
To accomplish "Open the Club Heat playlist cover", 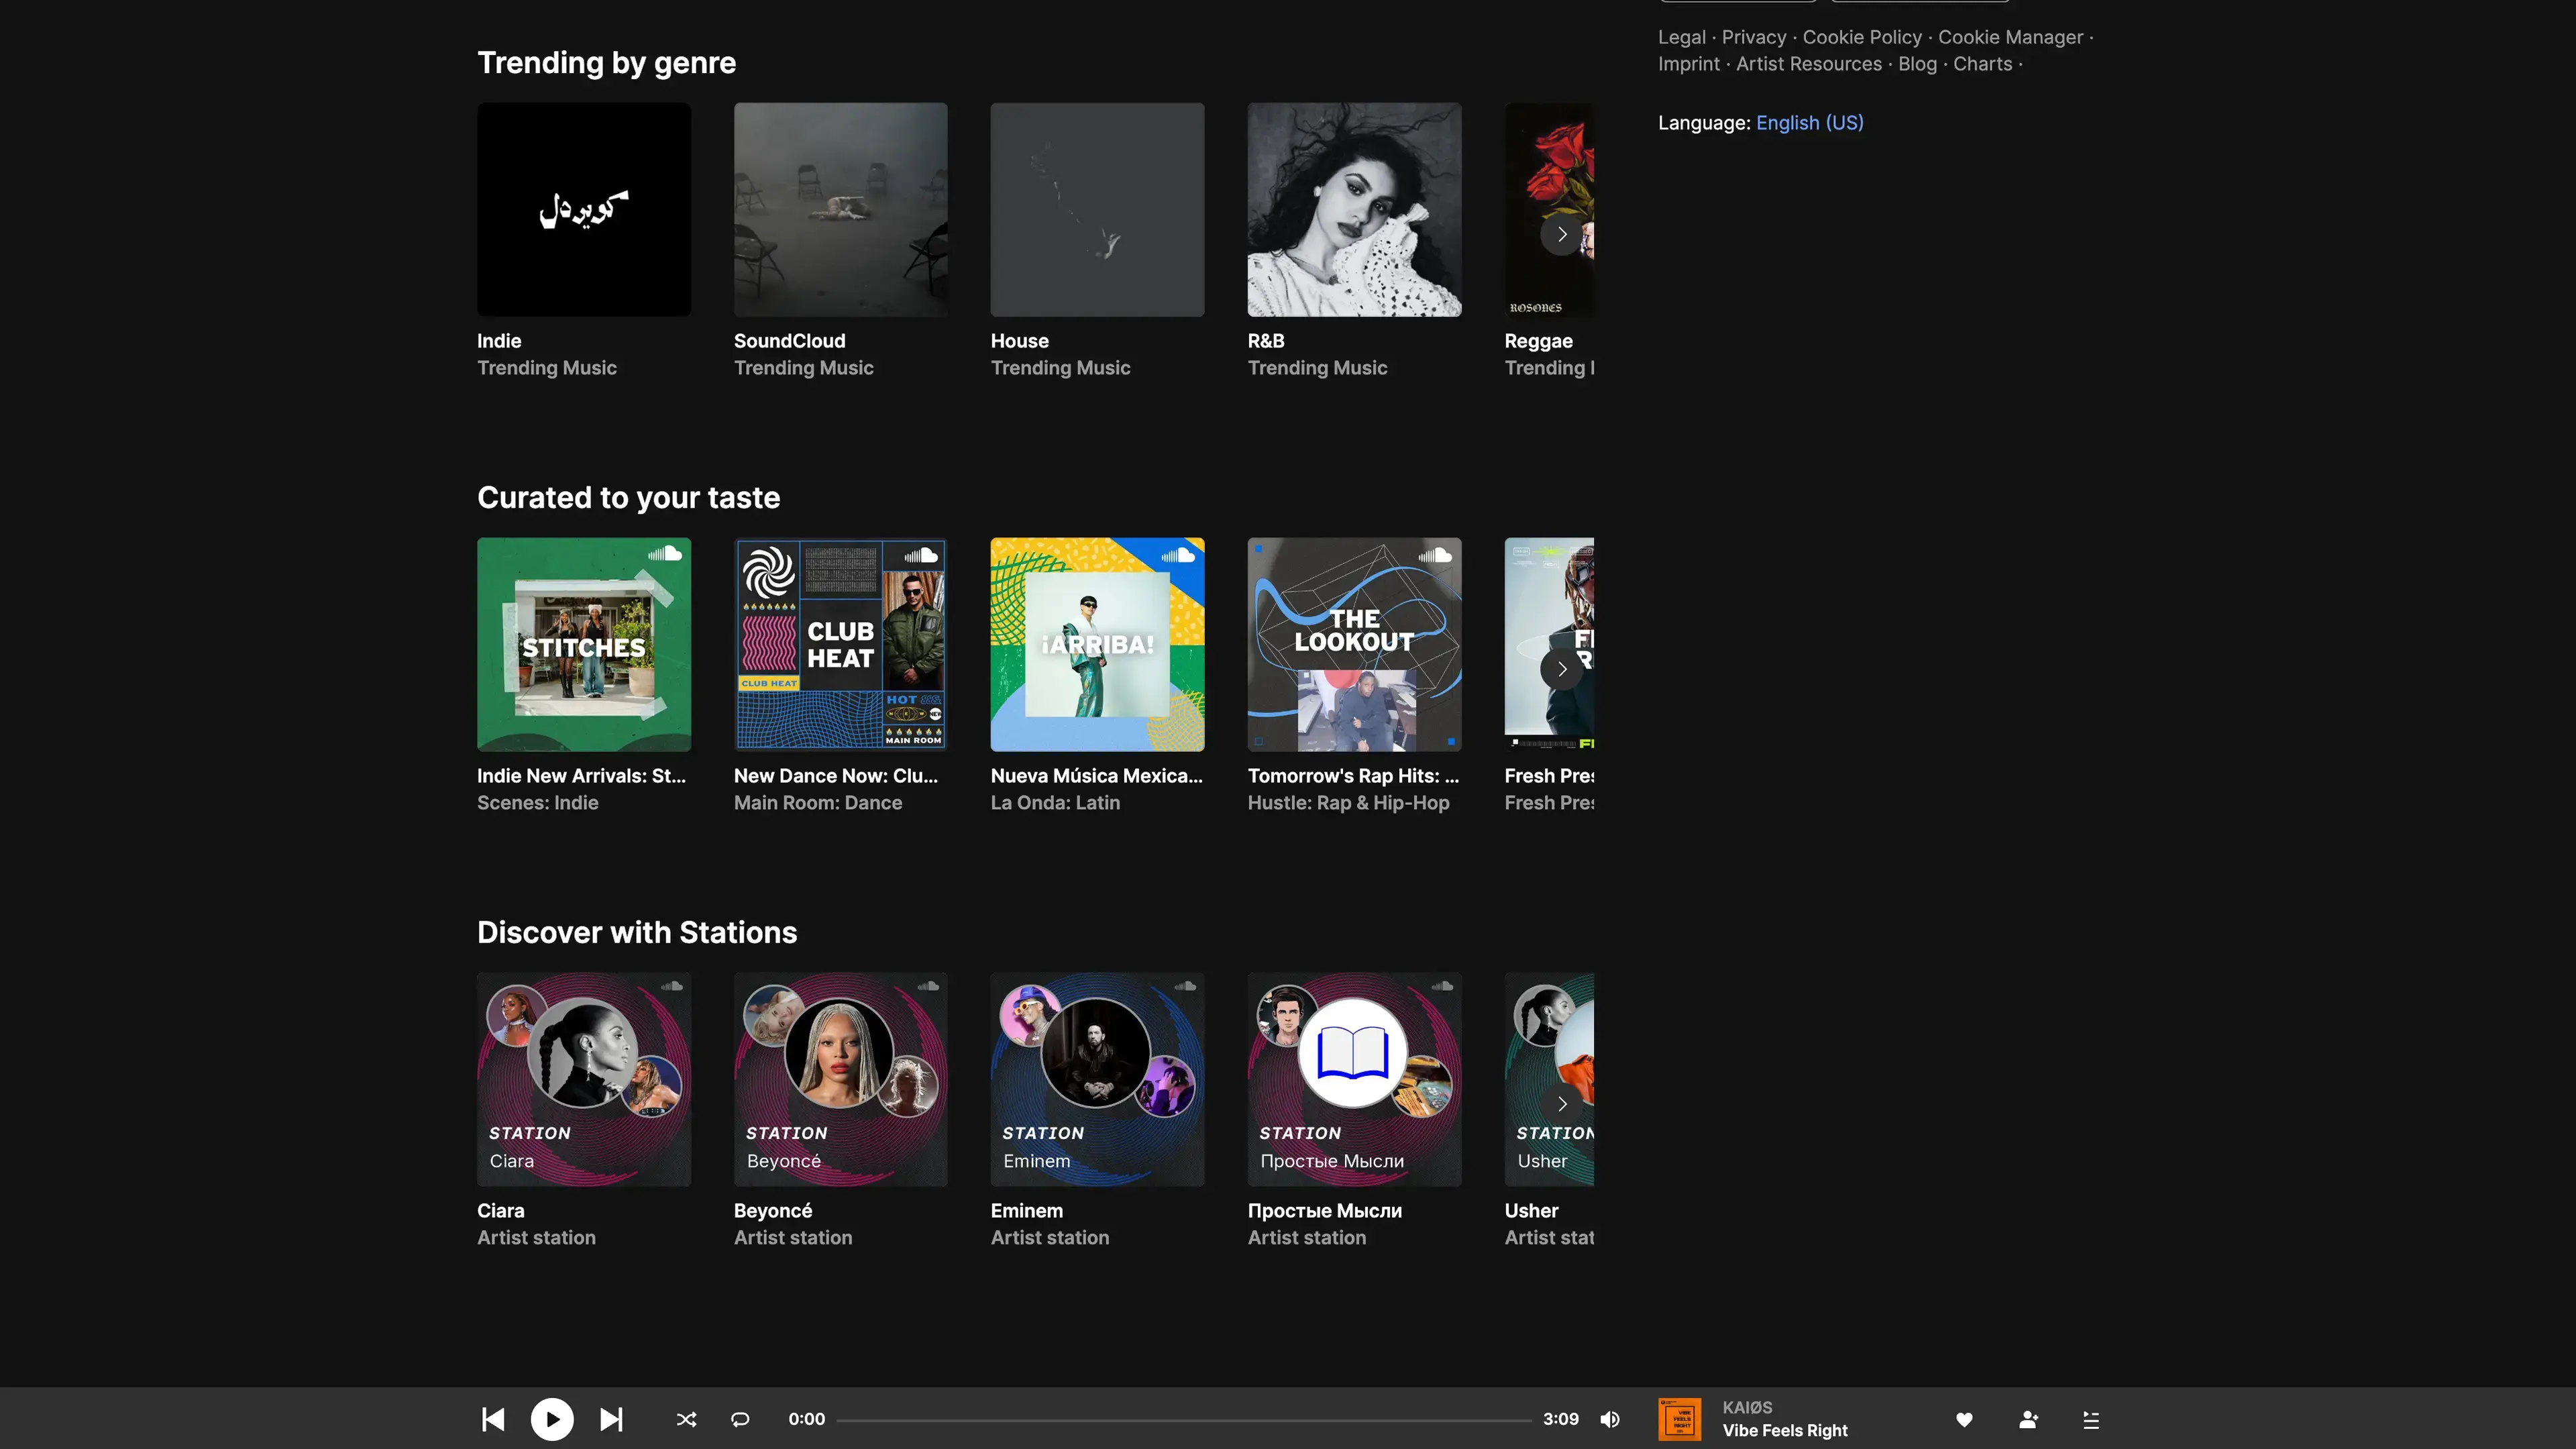I will coord(840,644).
